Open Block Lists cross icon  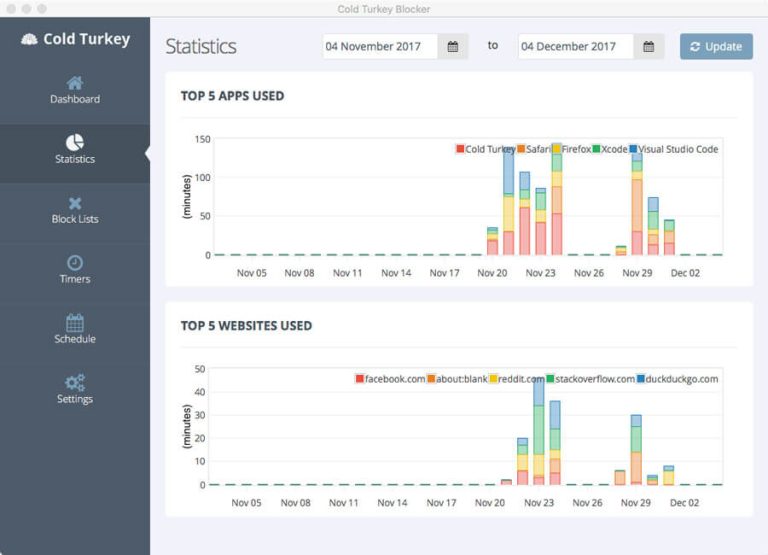click(x=75, y=203)
